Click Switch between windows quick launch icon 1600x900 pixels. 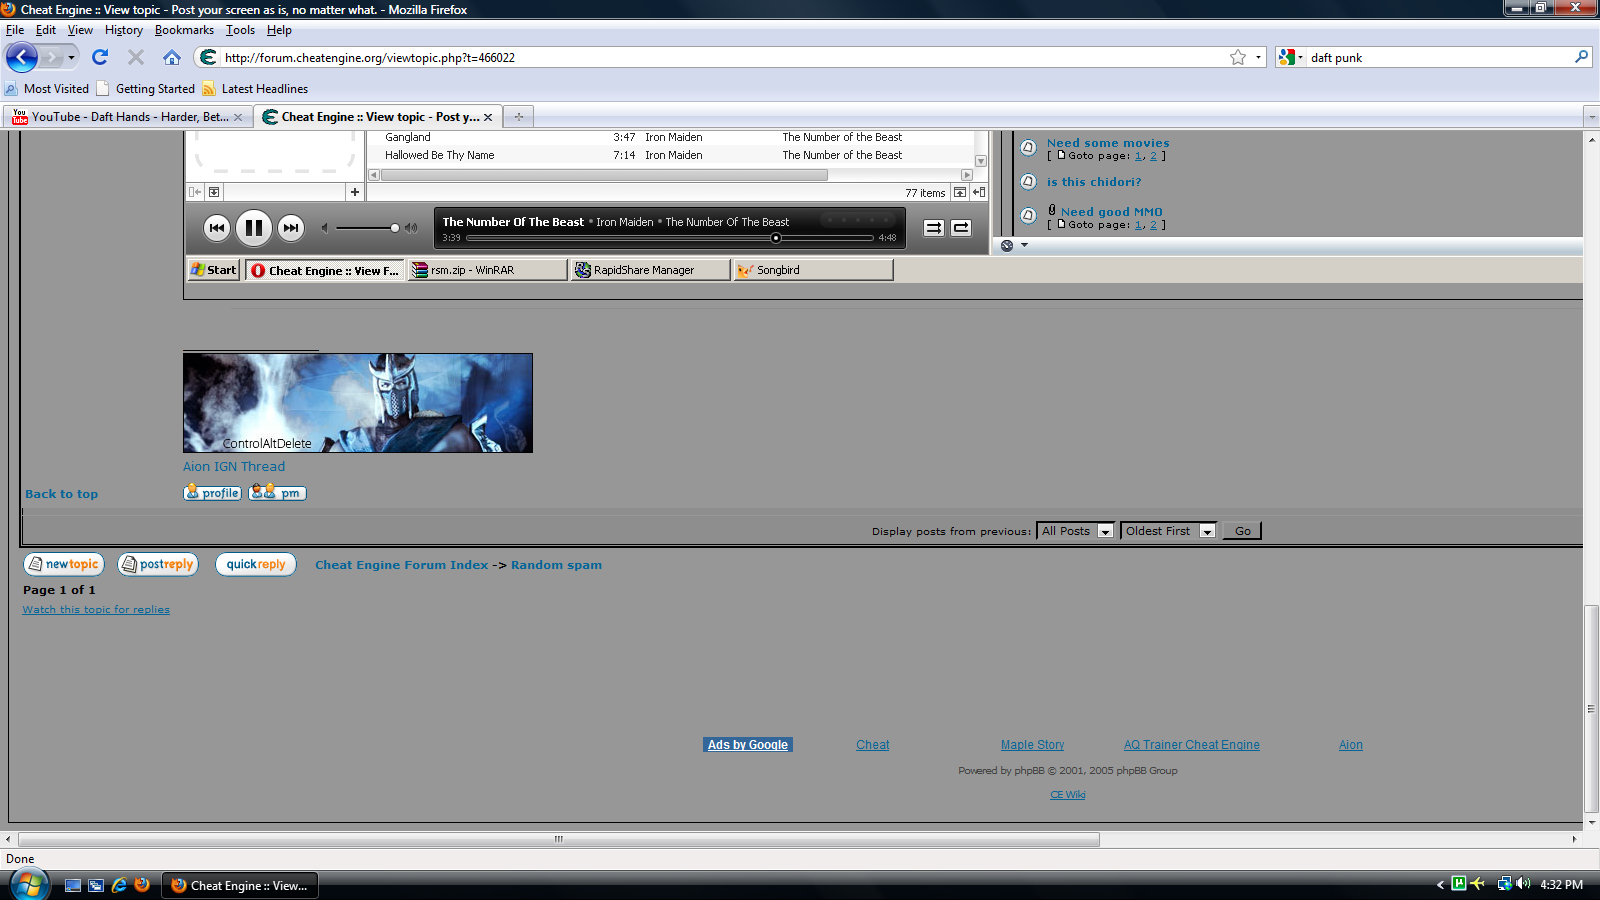[96, 885]
